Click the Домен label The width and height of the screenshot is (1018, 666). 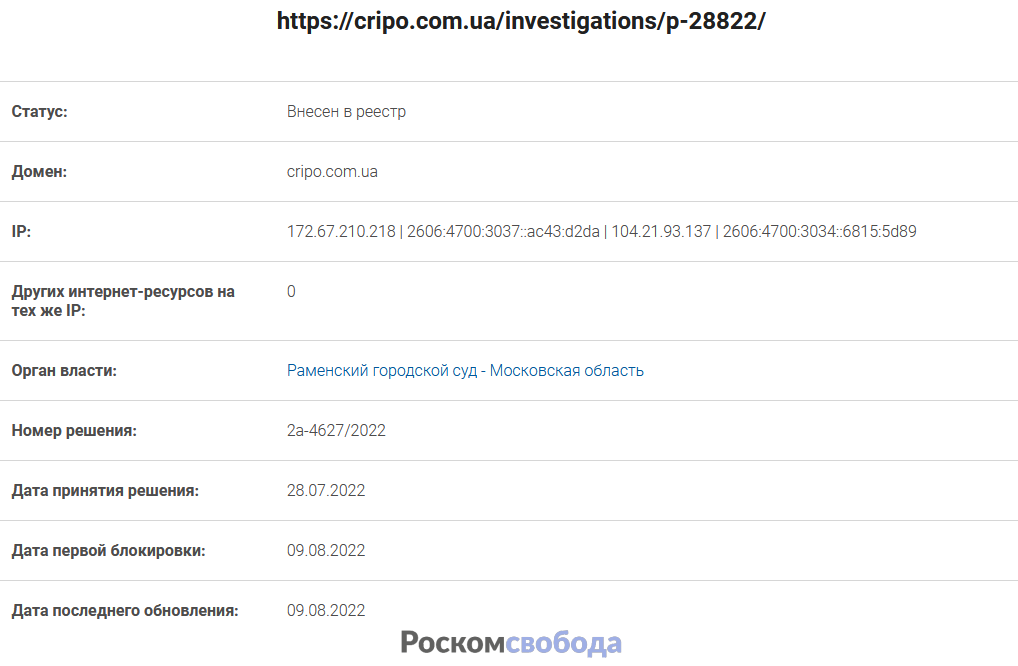point(39,172)
